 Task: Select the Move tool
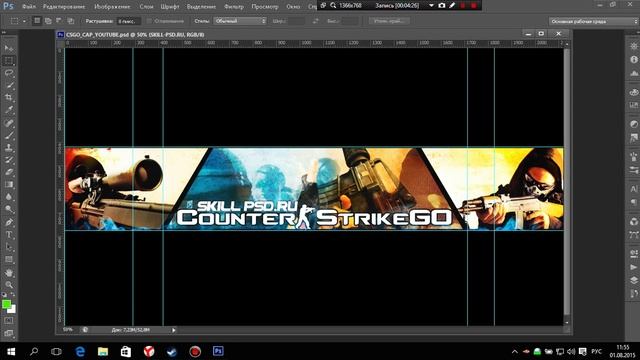point(9,48)
